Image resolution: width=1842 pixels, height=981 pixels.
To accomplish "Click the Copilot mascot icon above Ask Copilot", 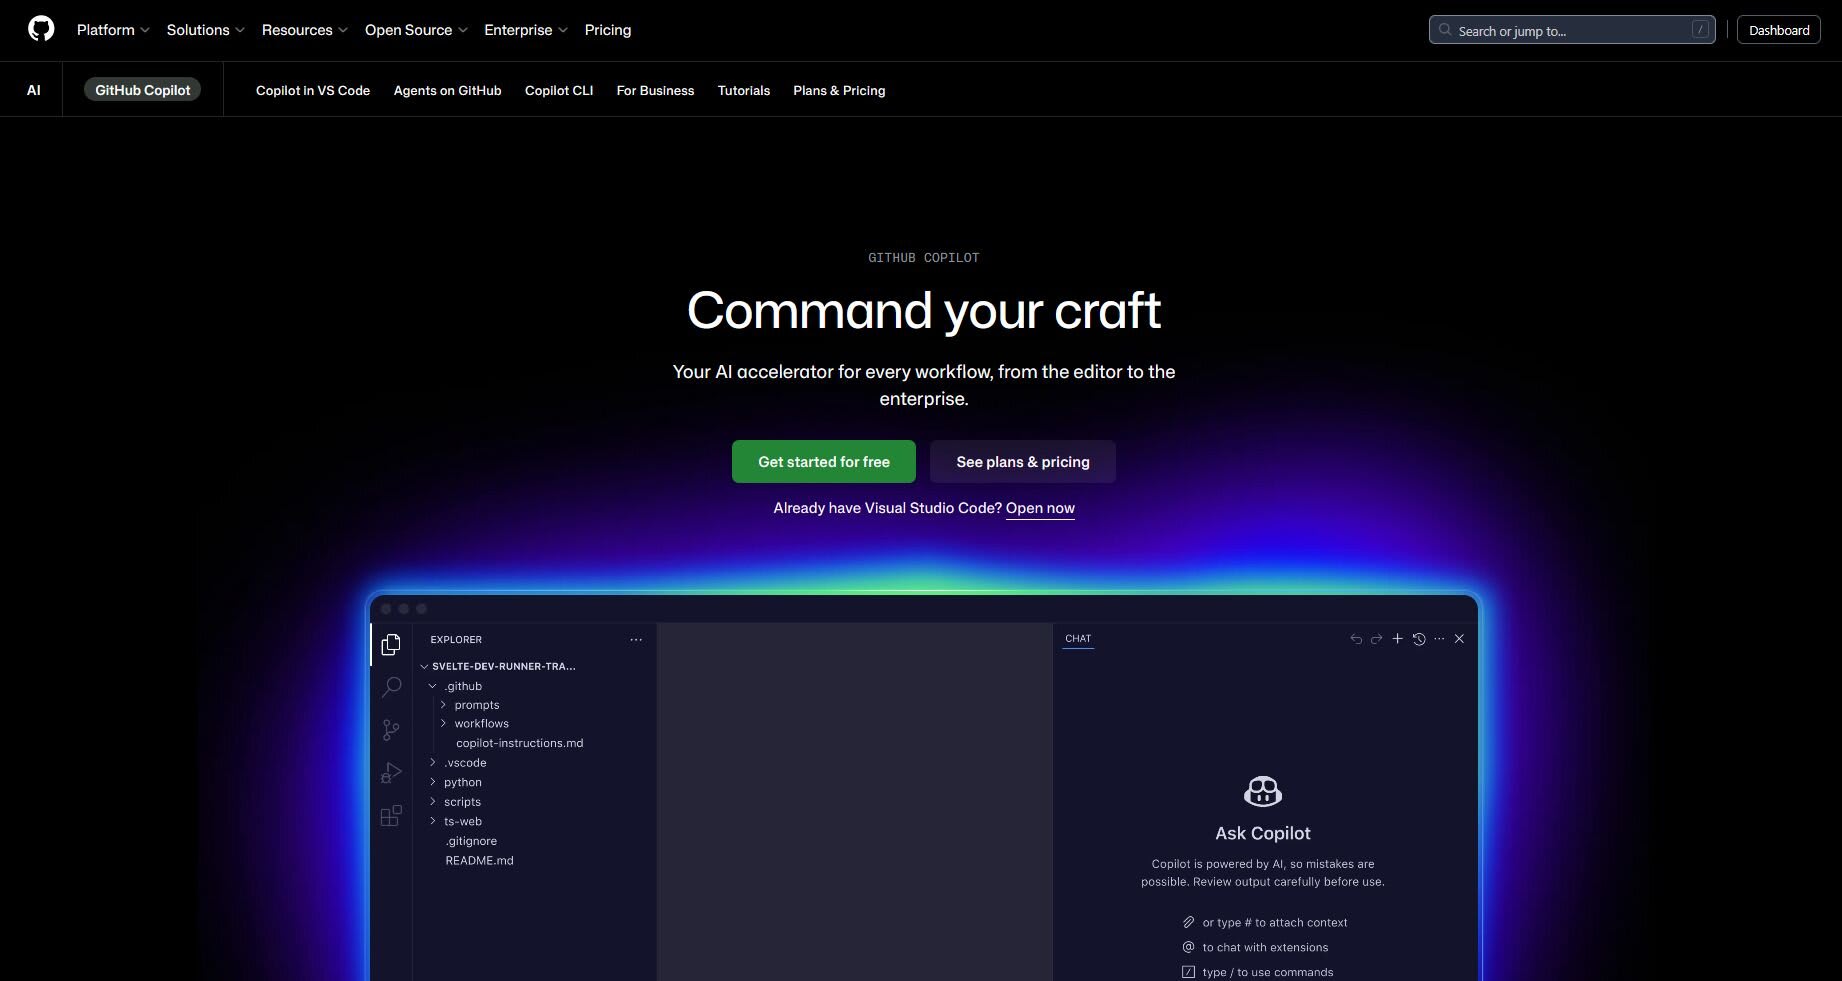I will [x=1263, y=791].
